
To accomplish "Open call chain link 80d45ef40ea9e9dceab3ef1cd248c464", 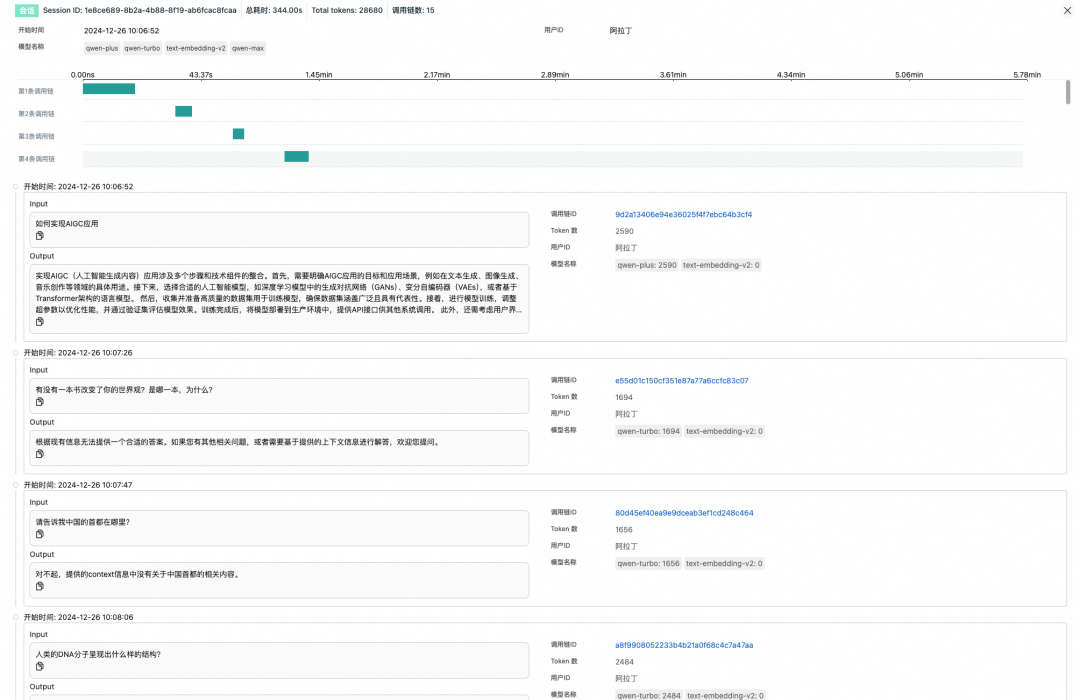I will pyautogui.click(x=684, y=513).
